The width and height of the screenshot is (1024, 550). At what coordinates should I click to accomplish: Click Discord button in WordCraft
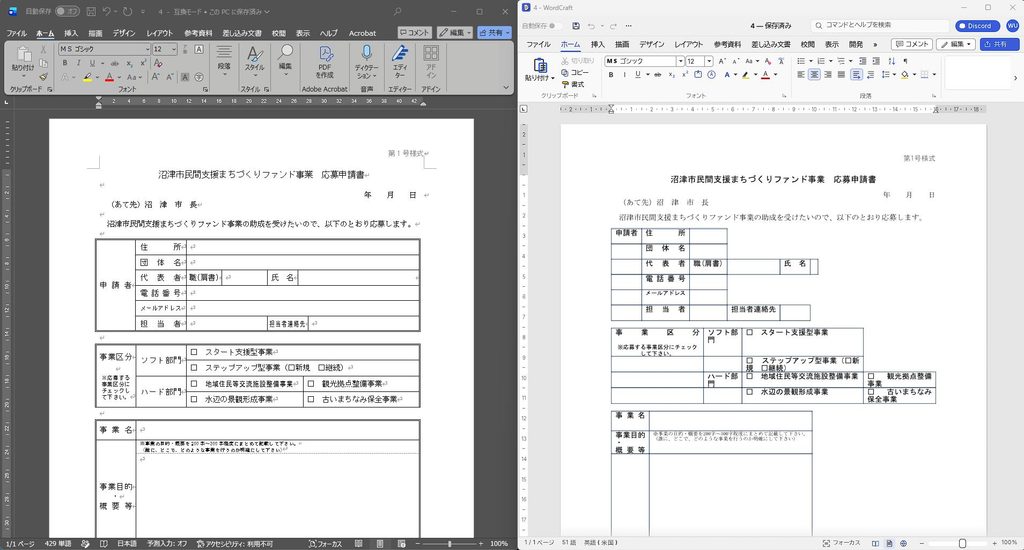click(977, 25)
